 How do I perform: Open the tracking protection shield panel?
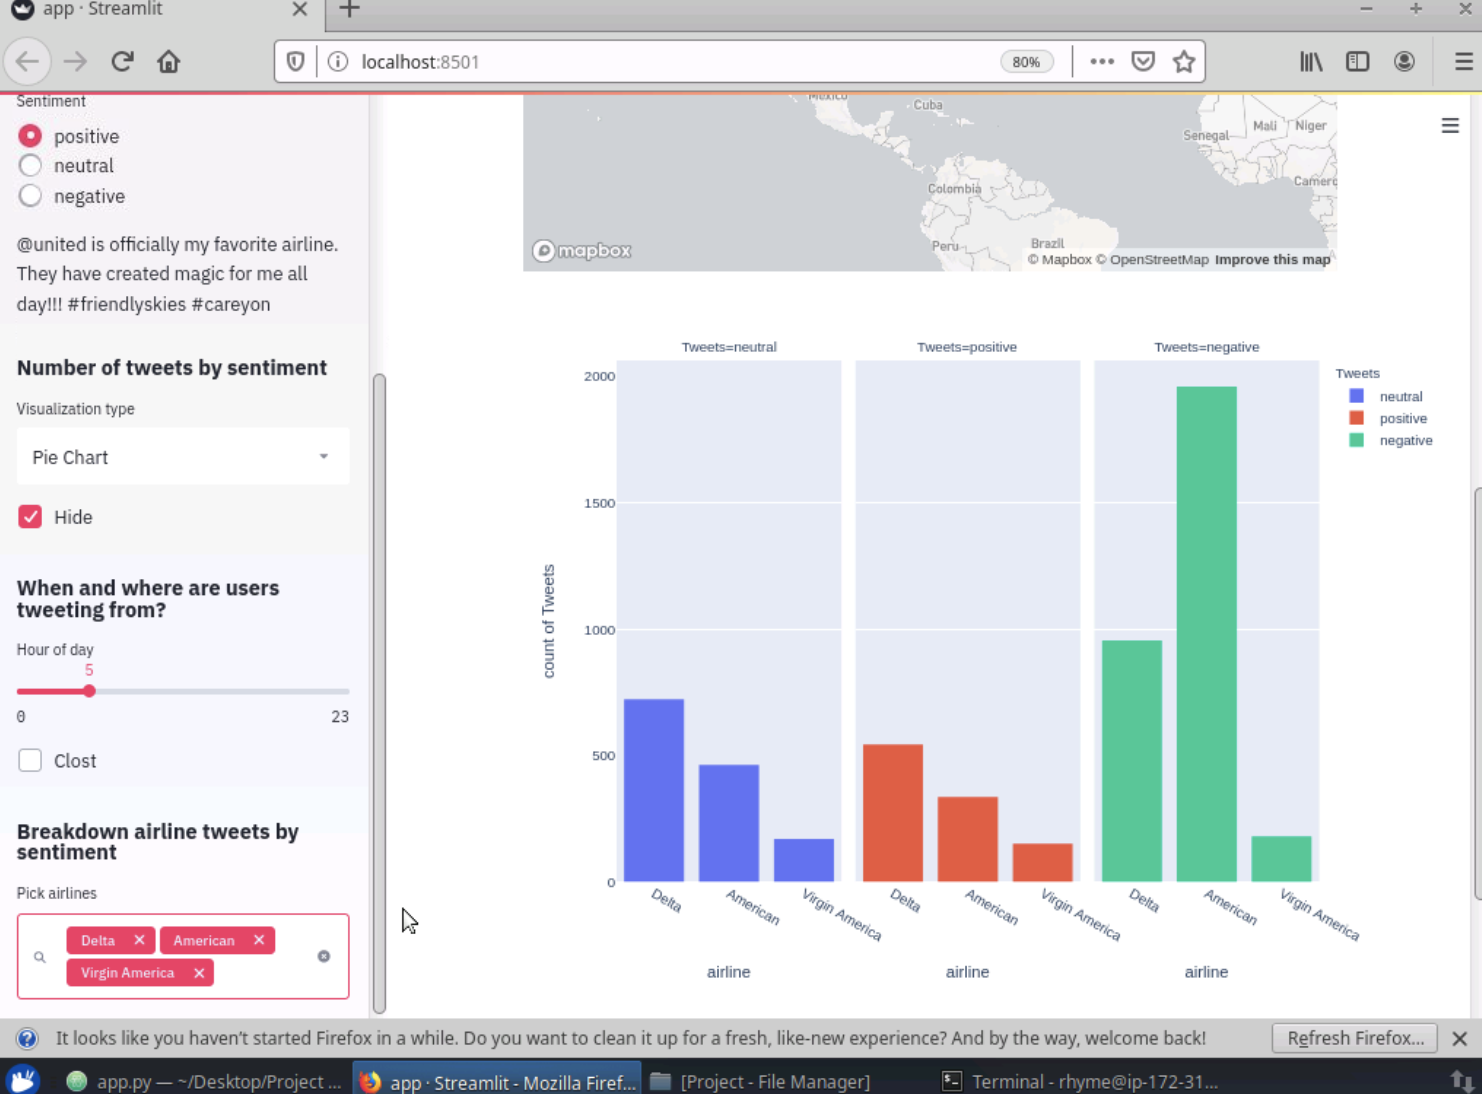[295, 61]
